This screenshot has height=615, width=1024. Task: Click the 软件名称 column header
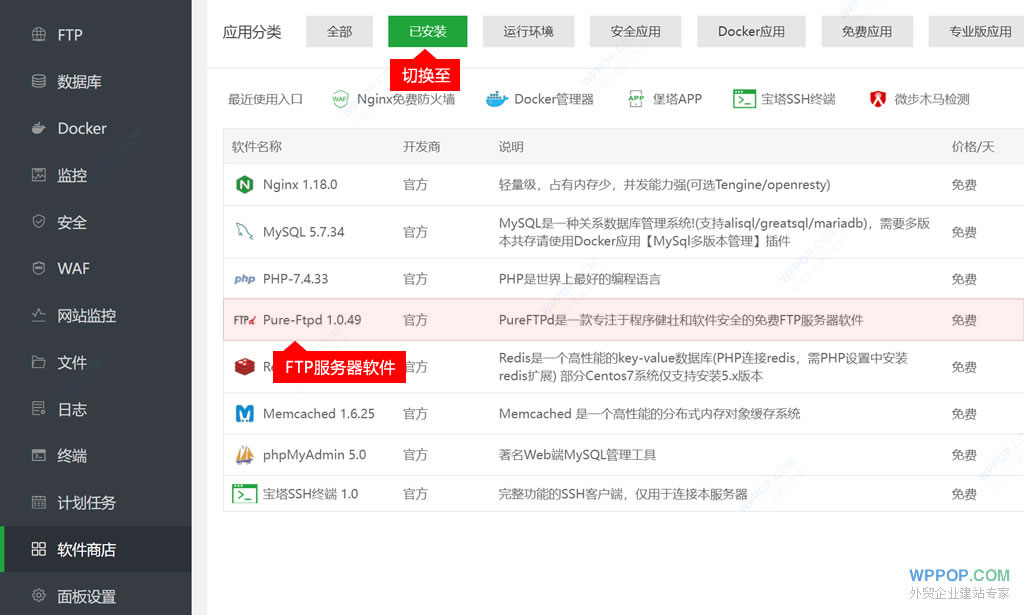coord(257,147)
